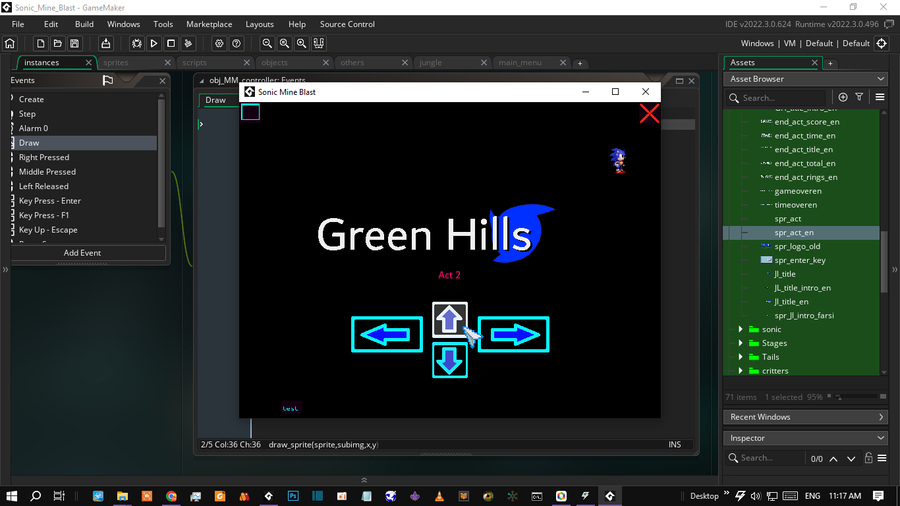Screen dimensions: 900x506
Task: Open the Asset Browser dropdown
Action: point(806,79)
